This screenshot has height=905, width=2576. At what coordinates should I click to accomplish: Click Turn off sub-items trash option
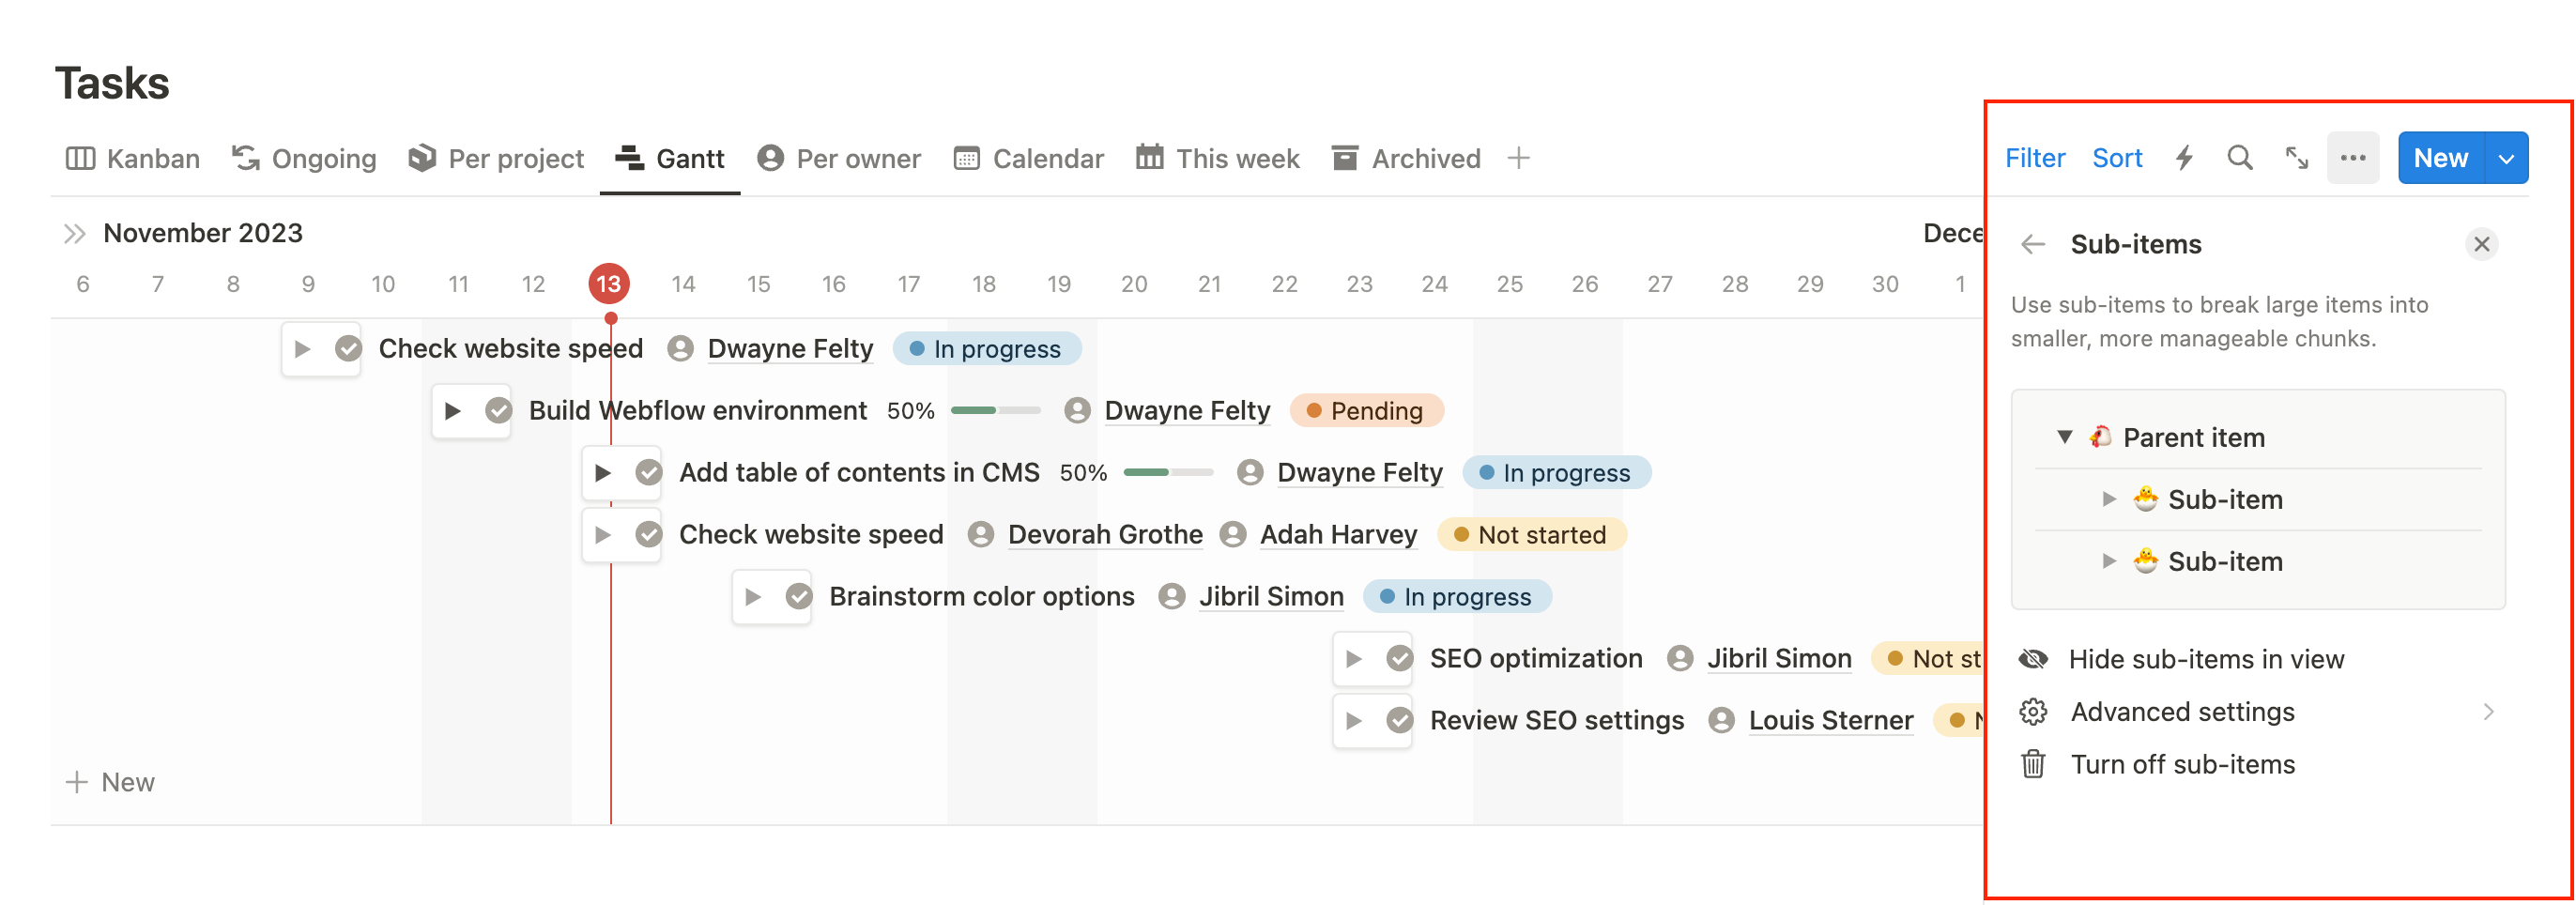click(x=2182, y=765)
